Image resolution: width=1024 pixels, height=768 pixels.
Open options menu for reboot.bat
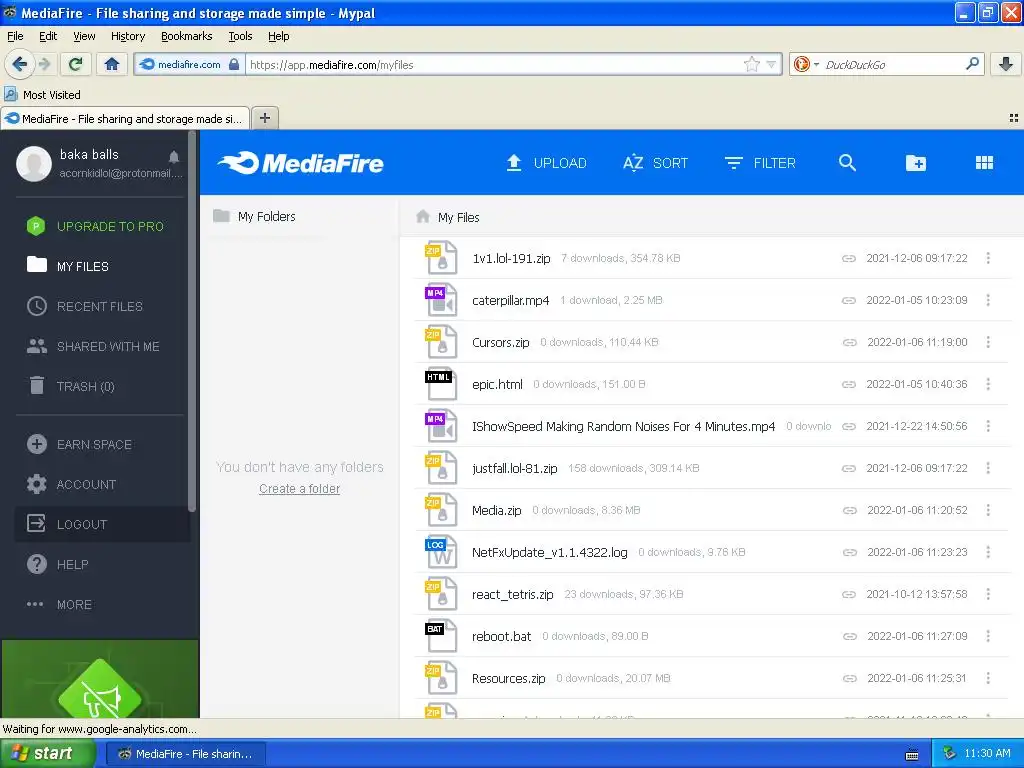(988, 636)
